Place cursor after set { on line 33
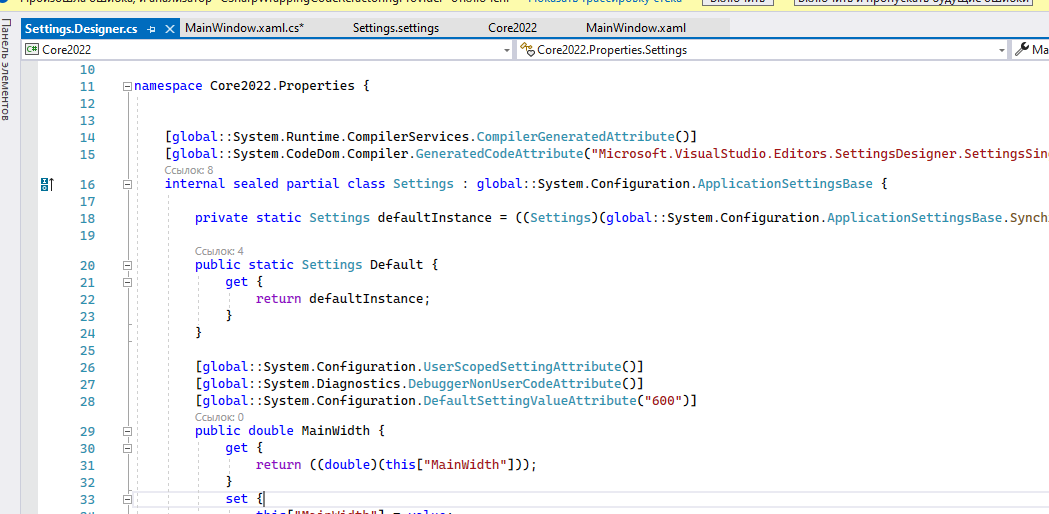 pyautogui.click(x=265, y=499)
